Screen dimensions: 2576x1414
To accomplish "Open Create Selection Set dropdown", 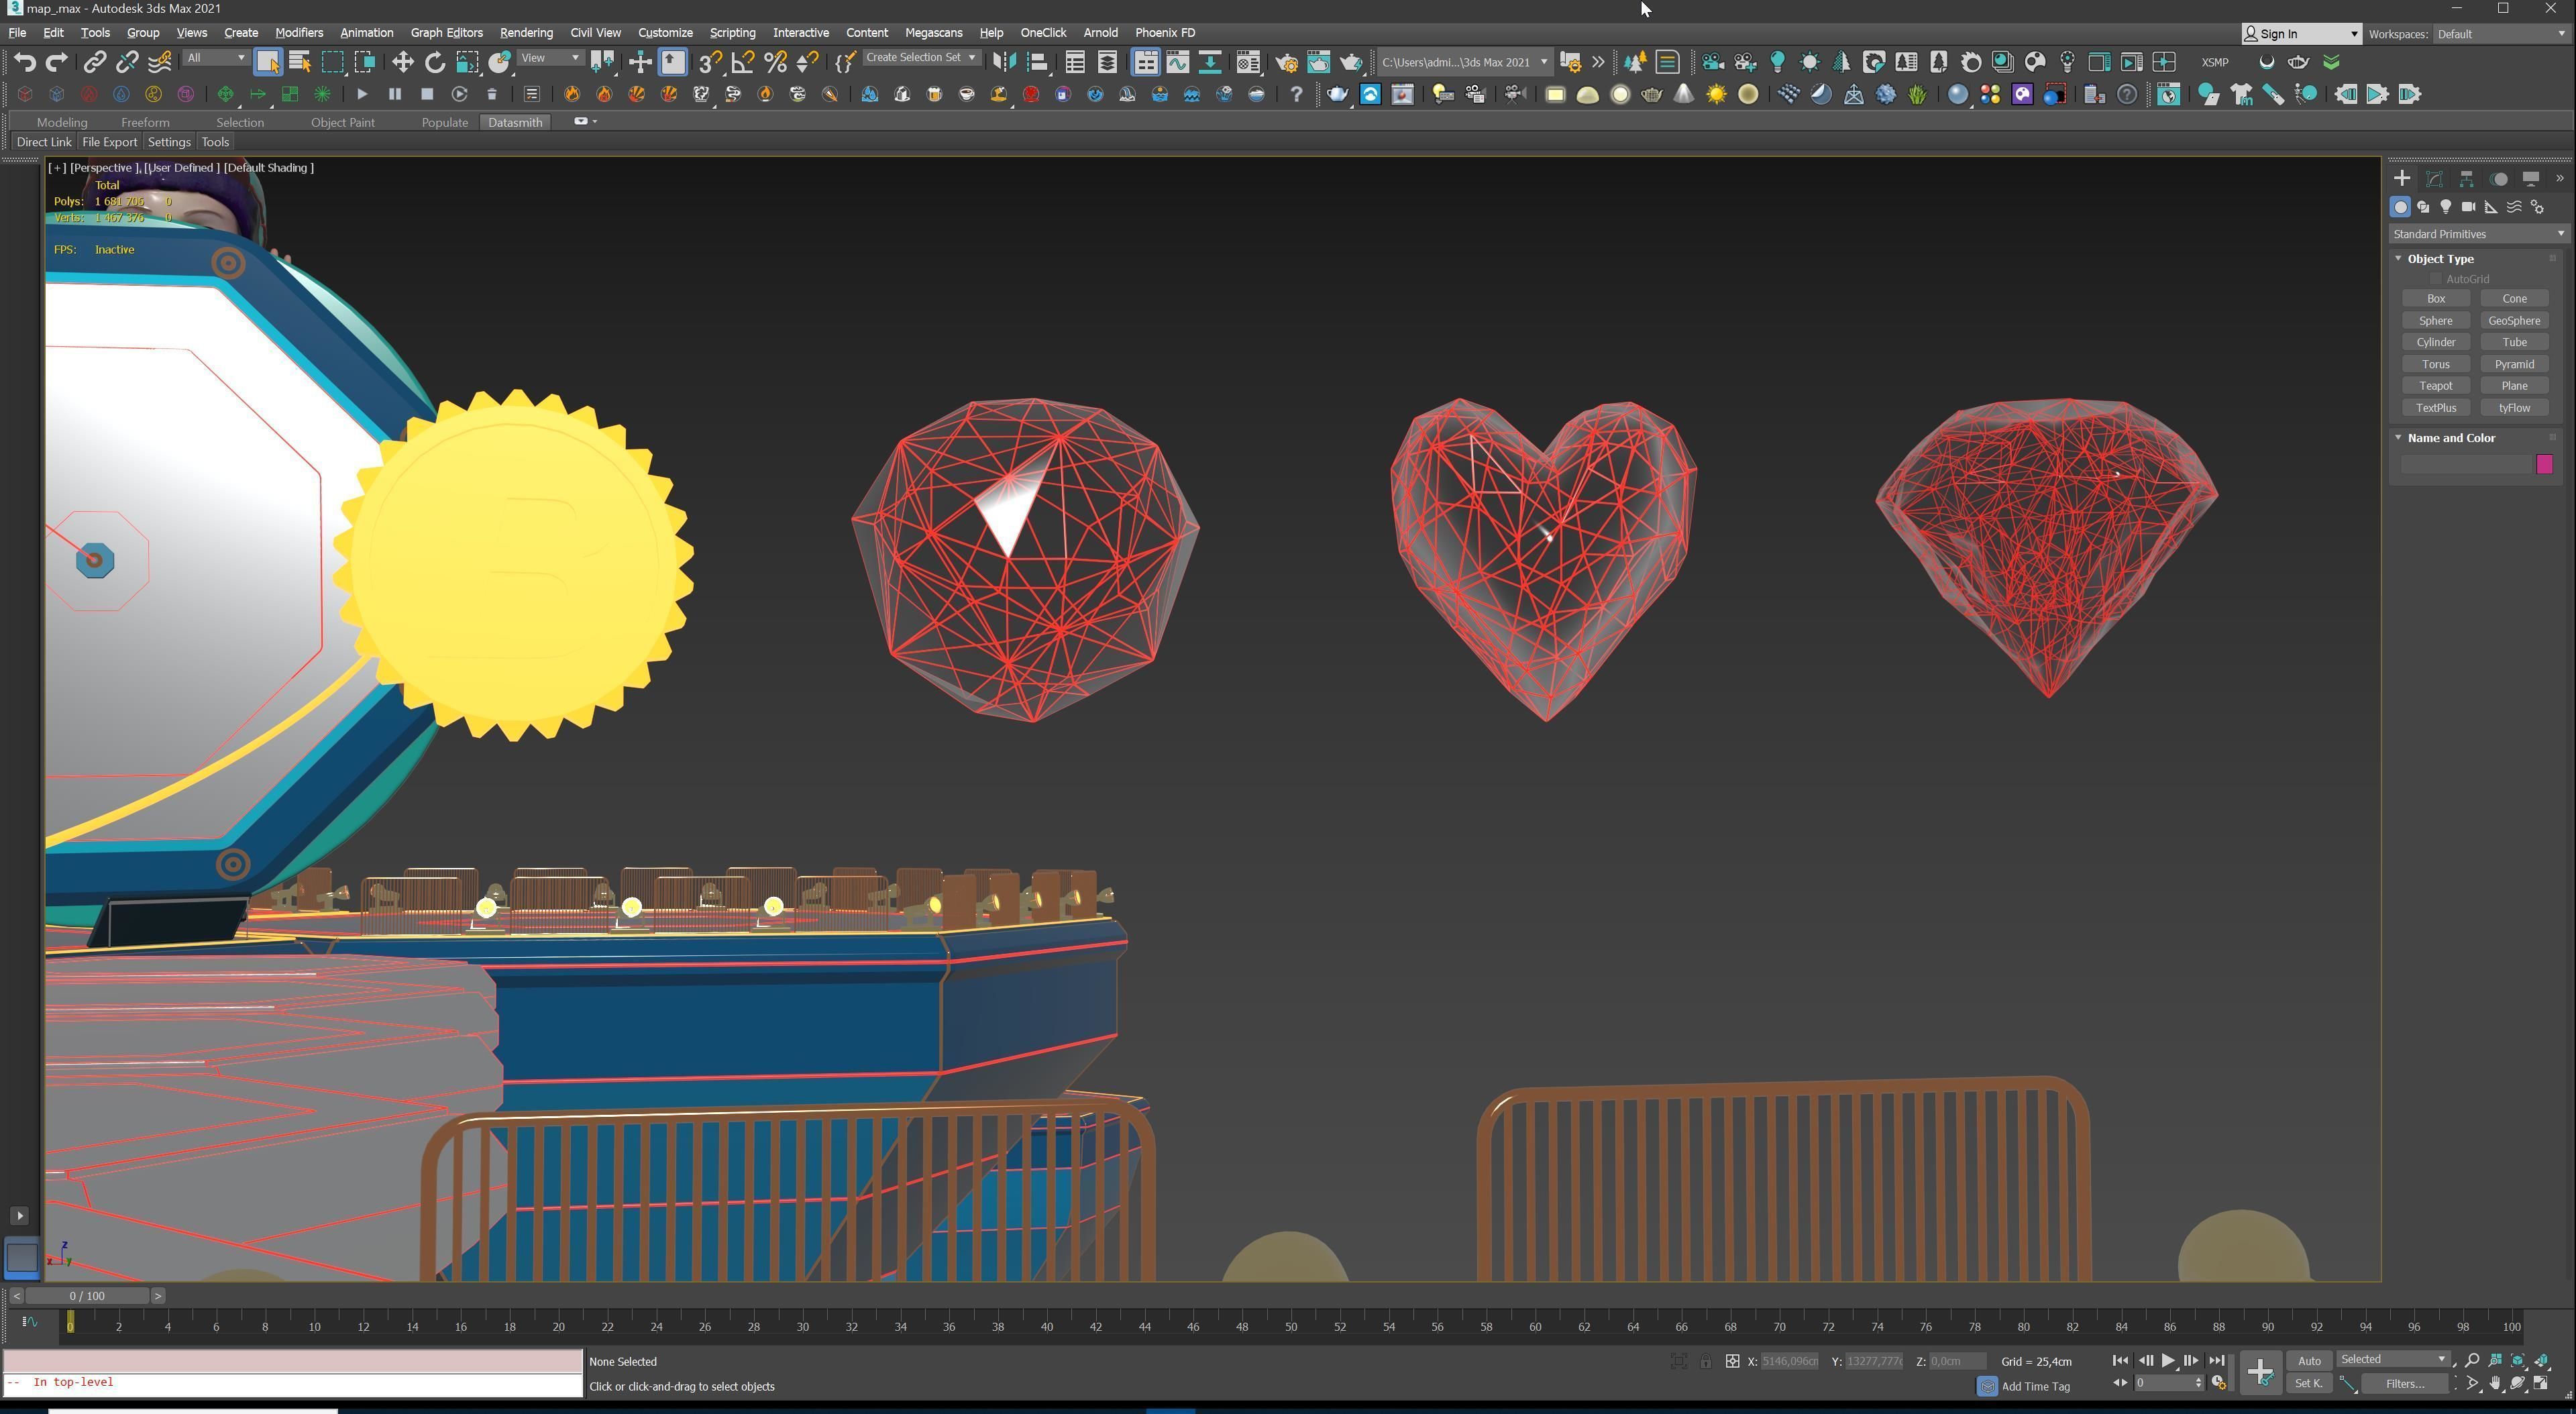I will pos(921,58).
